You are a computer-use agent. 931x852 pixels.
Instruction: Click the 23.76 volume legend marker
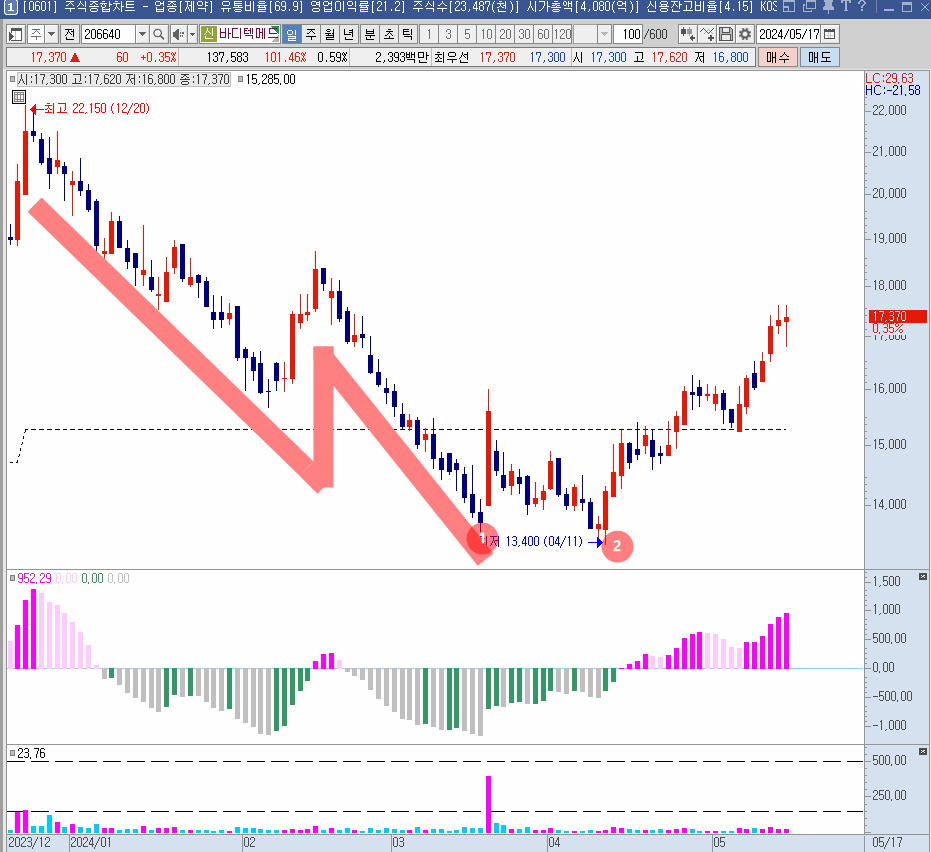click(x=12, y=753)
